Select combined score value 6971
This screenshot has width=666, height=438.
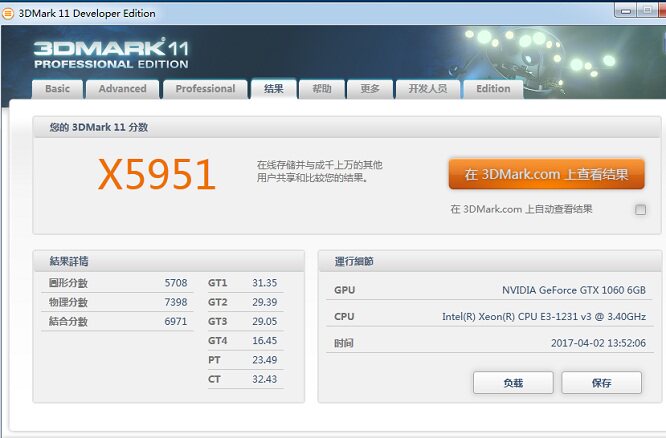coord(176,321)
